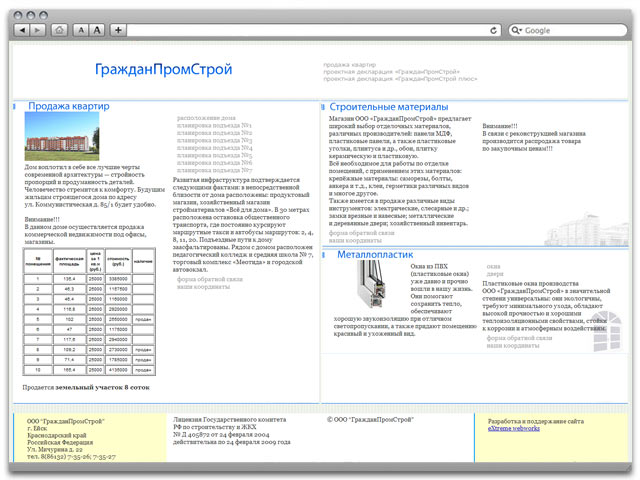The width and height of the screenshot is (640, 480).
Task: Go back with the browser back arrow
Action: pyautogui.click(x=22, y=30)
